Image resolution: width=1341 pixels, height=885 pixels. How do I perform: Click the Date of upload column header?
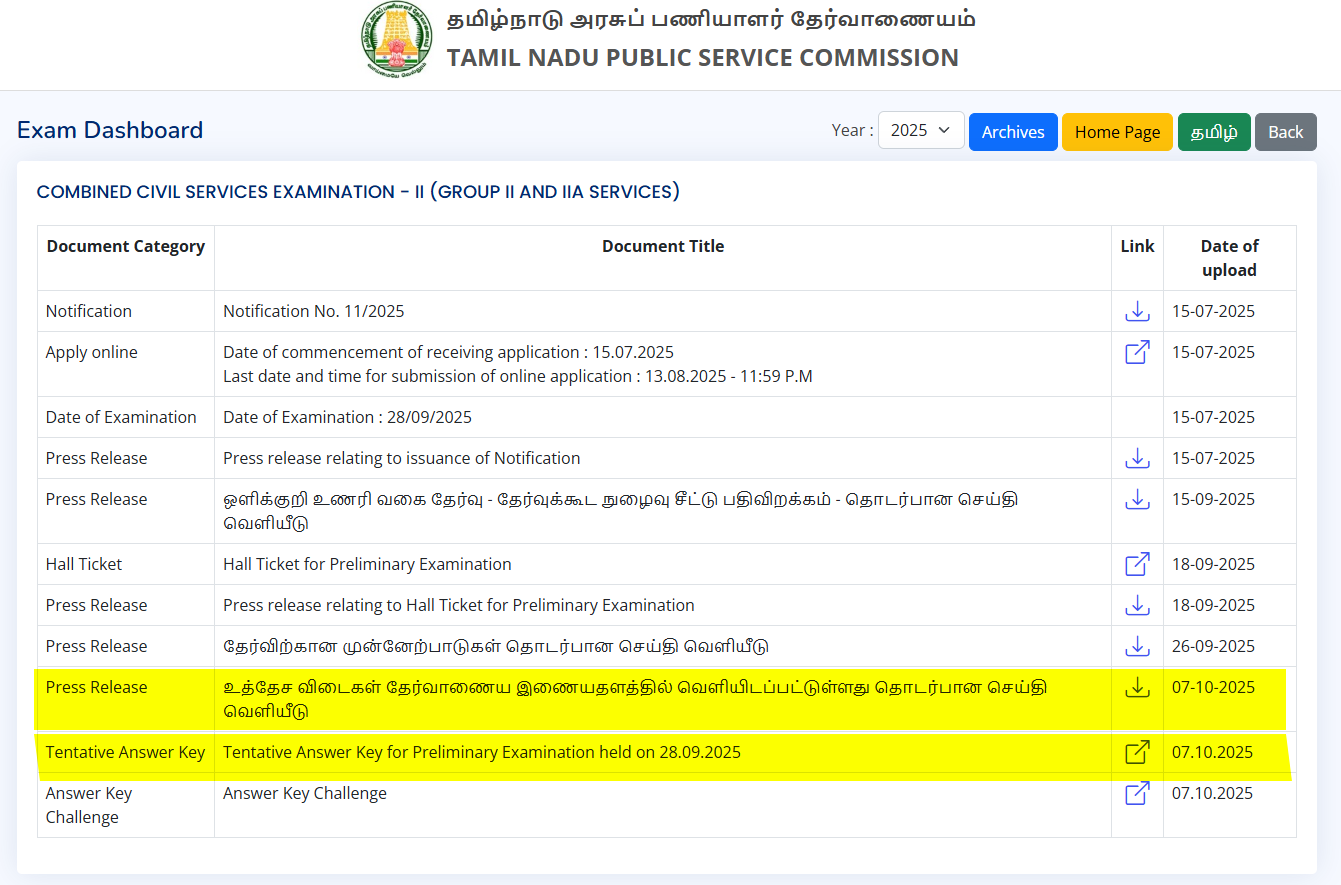click(x=1229, y=258)
